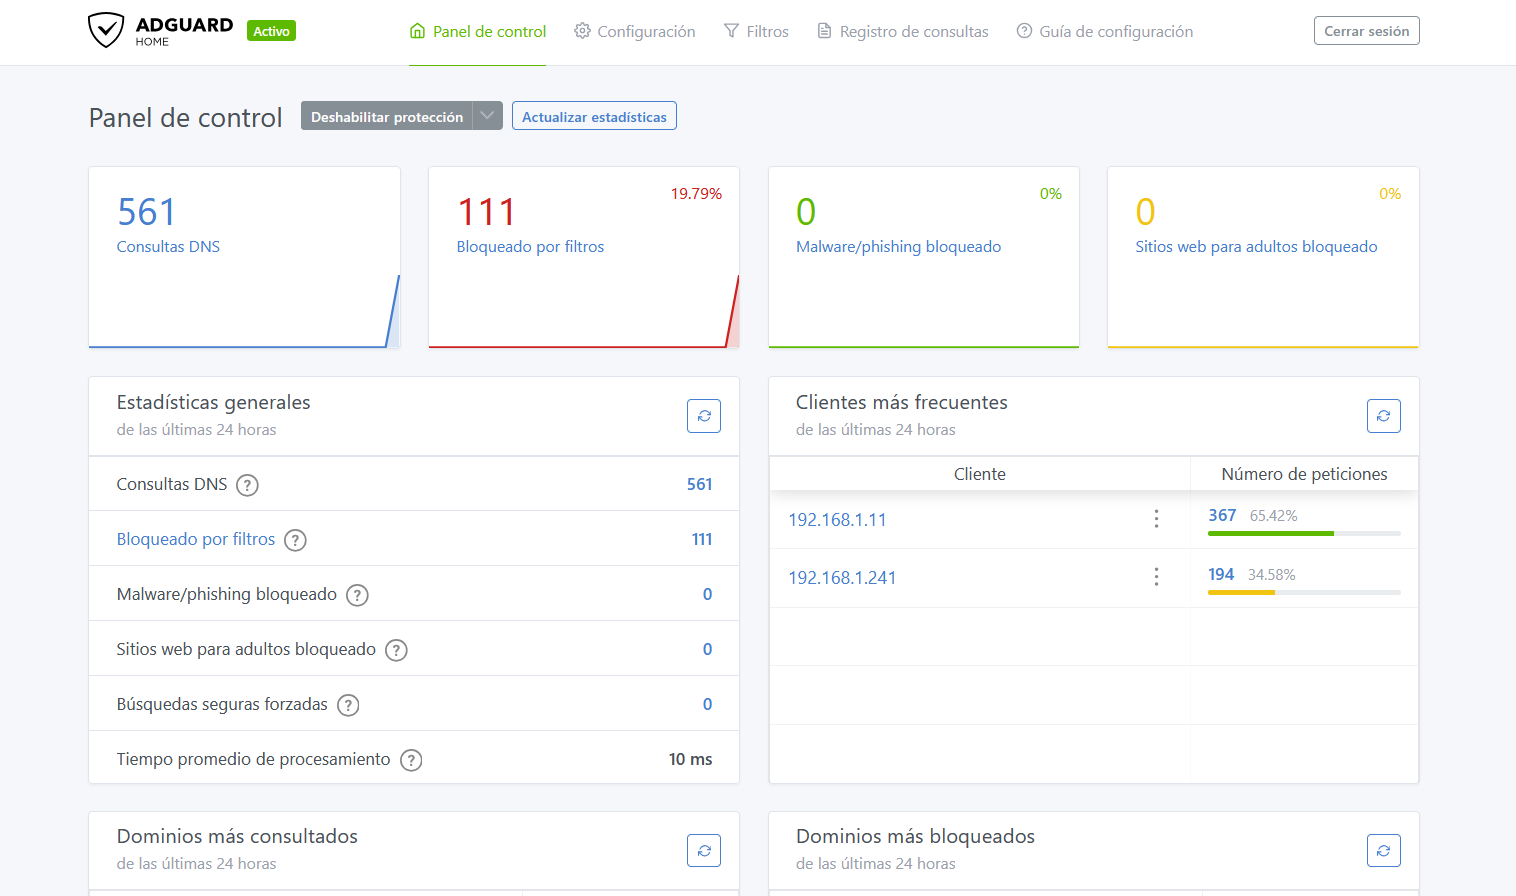Open options menu for client 192.168.1.11
This screenshot has width=1516, height=896.
(1156, 519)
